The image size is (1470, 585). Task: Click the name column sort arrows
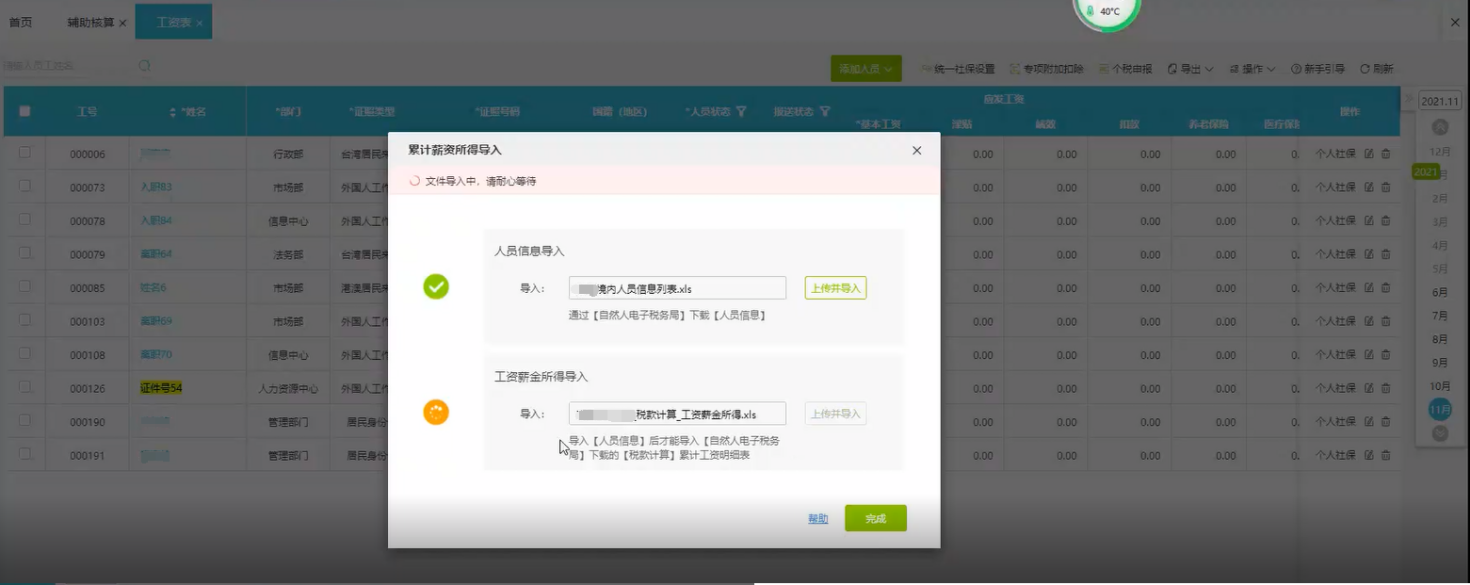[x=173, y=112]
